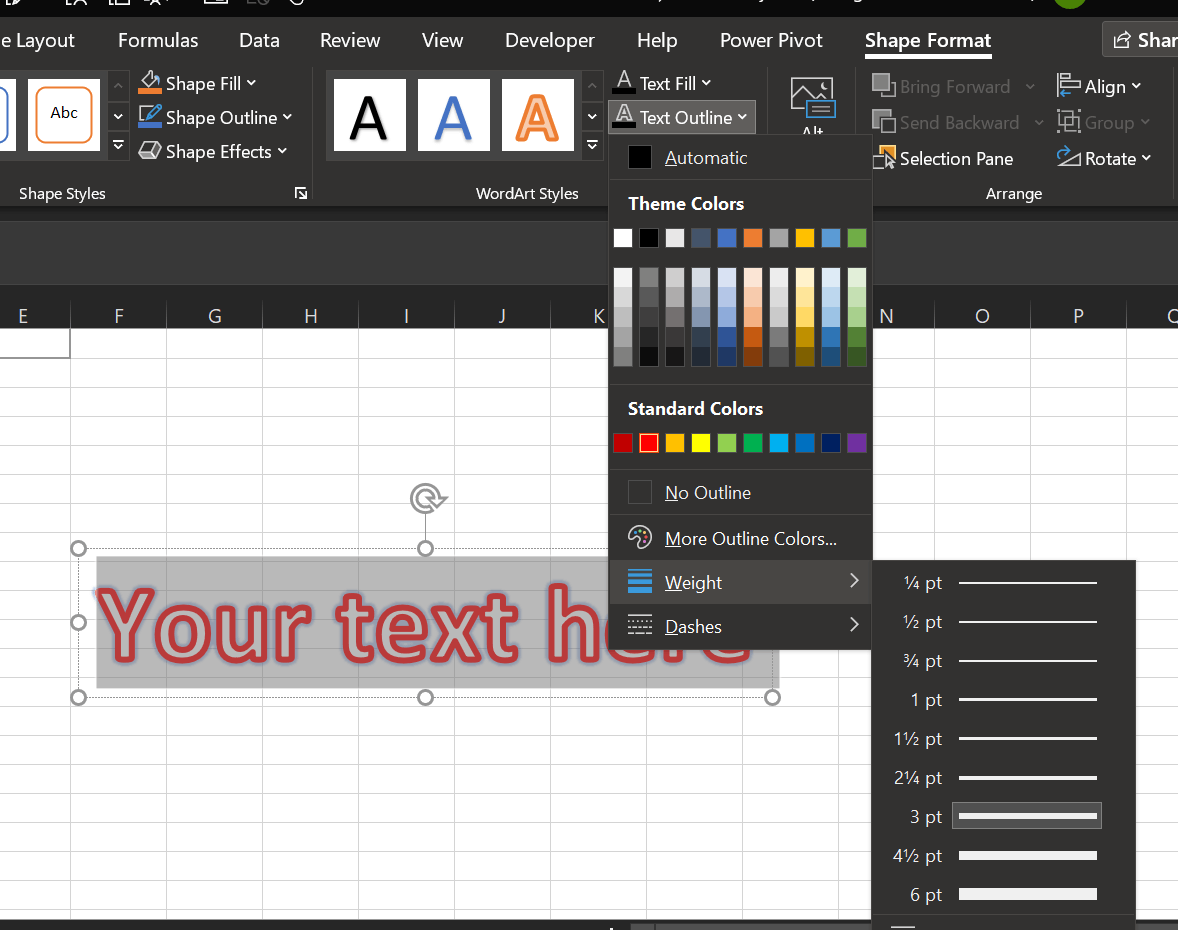The image size is (1178, 930).
Task: Click the rotation handle above the text box
Action: (428, 499)
